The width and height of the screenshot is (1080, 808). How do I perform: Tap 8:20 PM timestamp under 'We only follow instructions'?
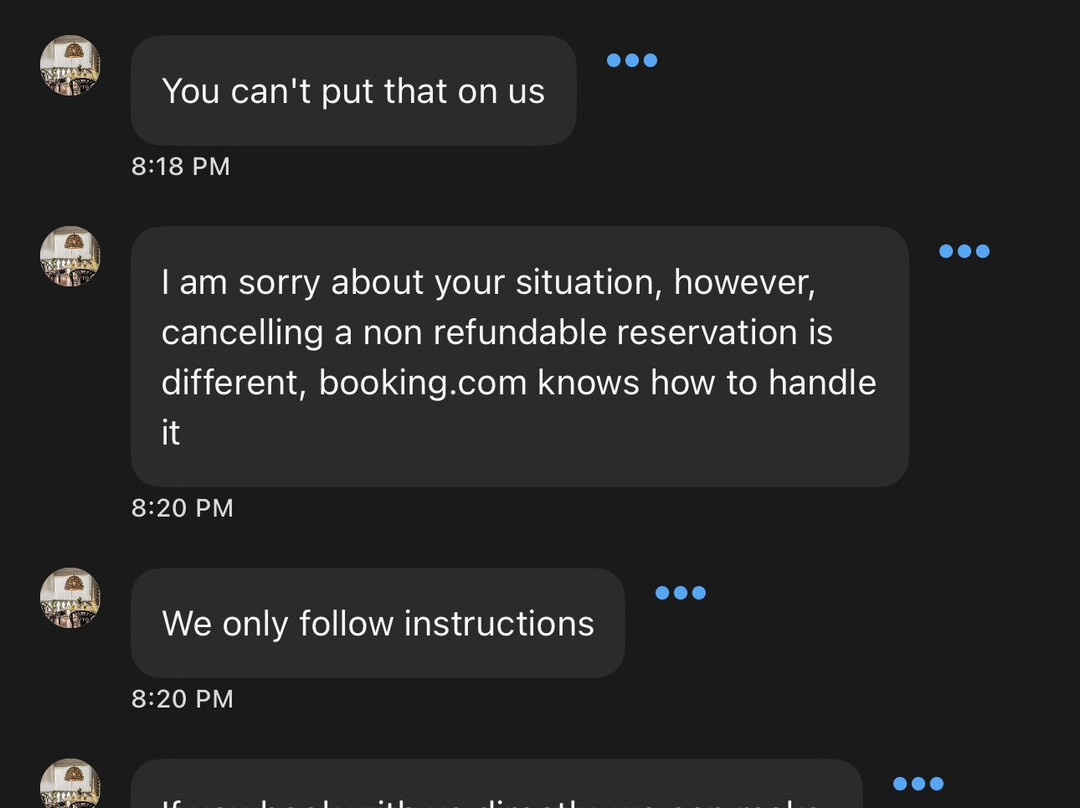(x=183, y=698)
